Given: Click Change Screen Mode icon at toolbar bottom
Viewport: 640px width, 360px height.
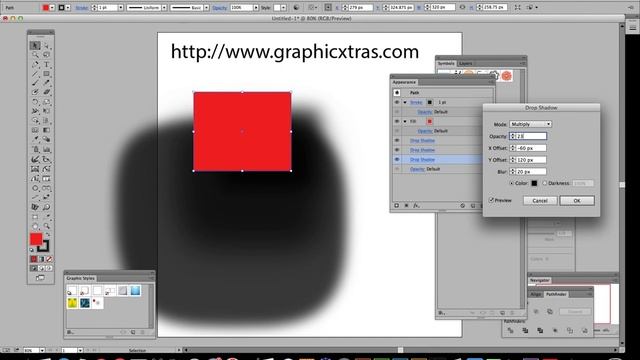Looking at the screenshot, I should tap(40, 278).
